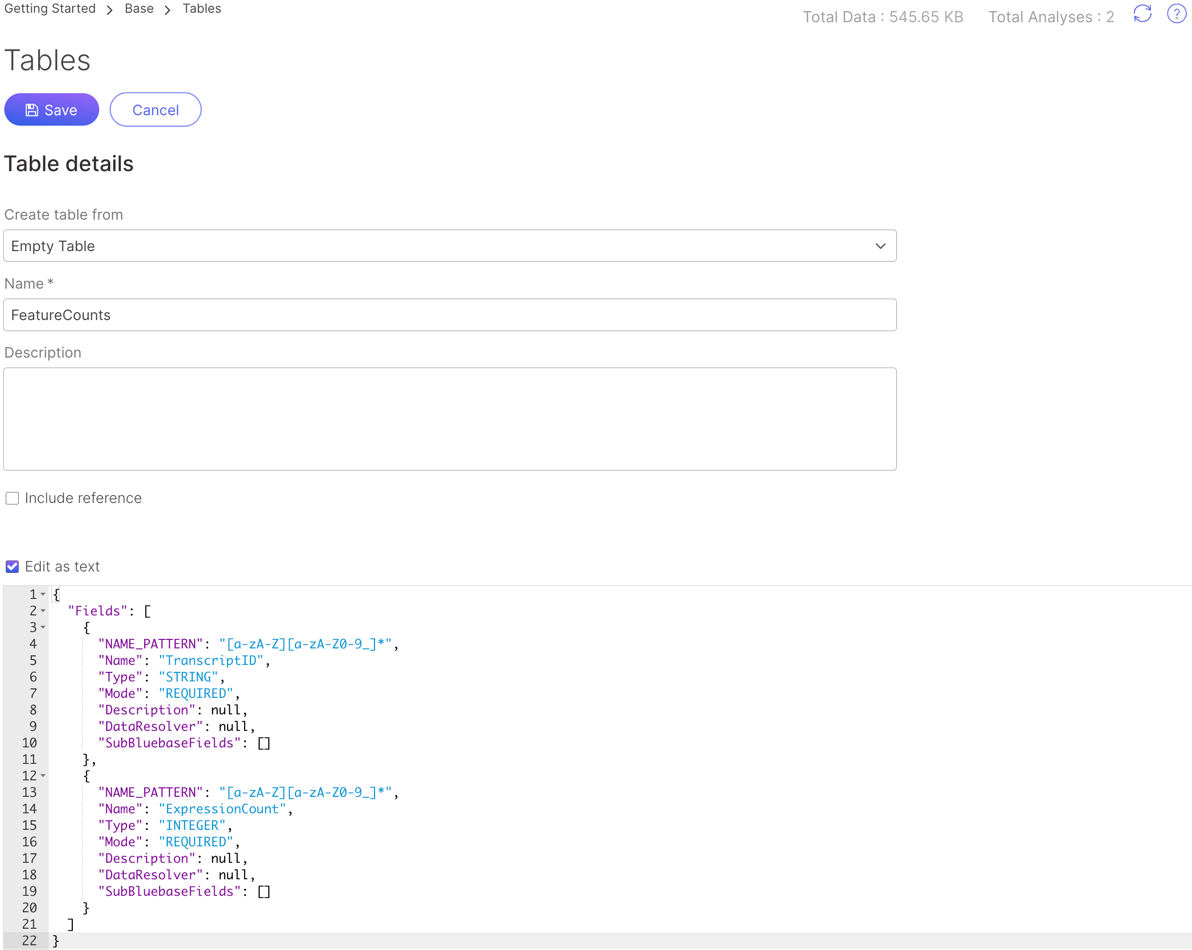Collapse the Fields array on line 2
This screenshot has height=950, width=1192.
(43, 611)
